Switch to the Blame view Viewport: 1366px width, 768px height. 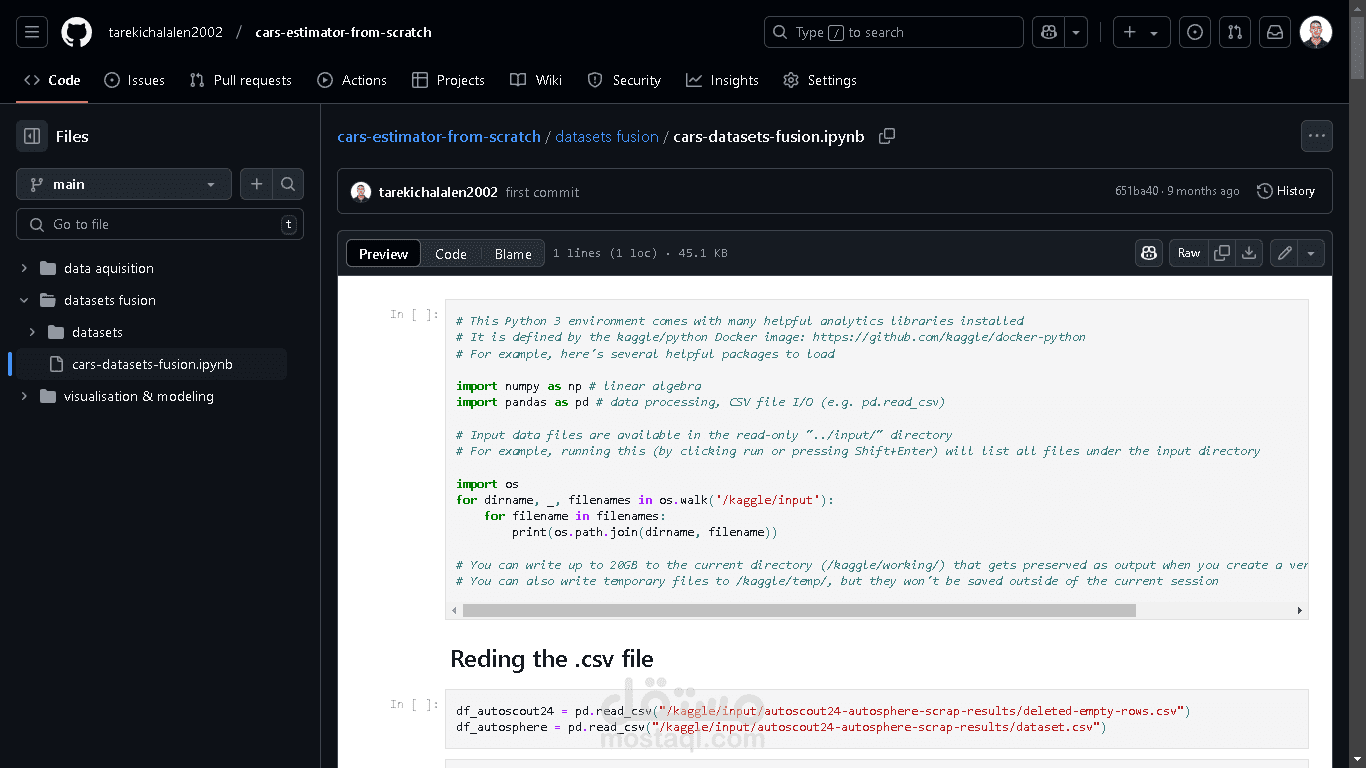513,254
